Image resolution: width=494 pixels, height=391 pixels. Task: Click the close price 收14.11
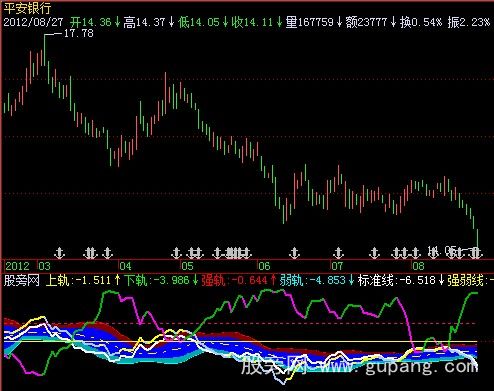coord(252,22)
